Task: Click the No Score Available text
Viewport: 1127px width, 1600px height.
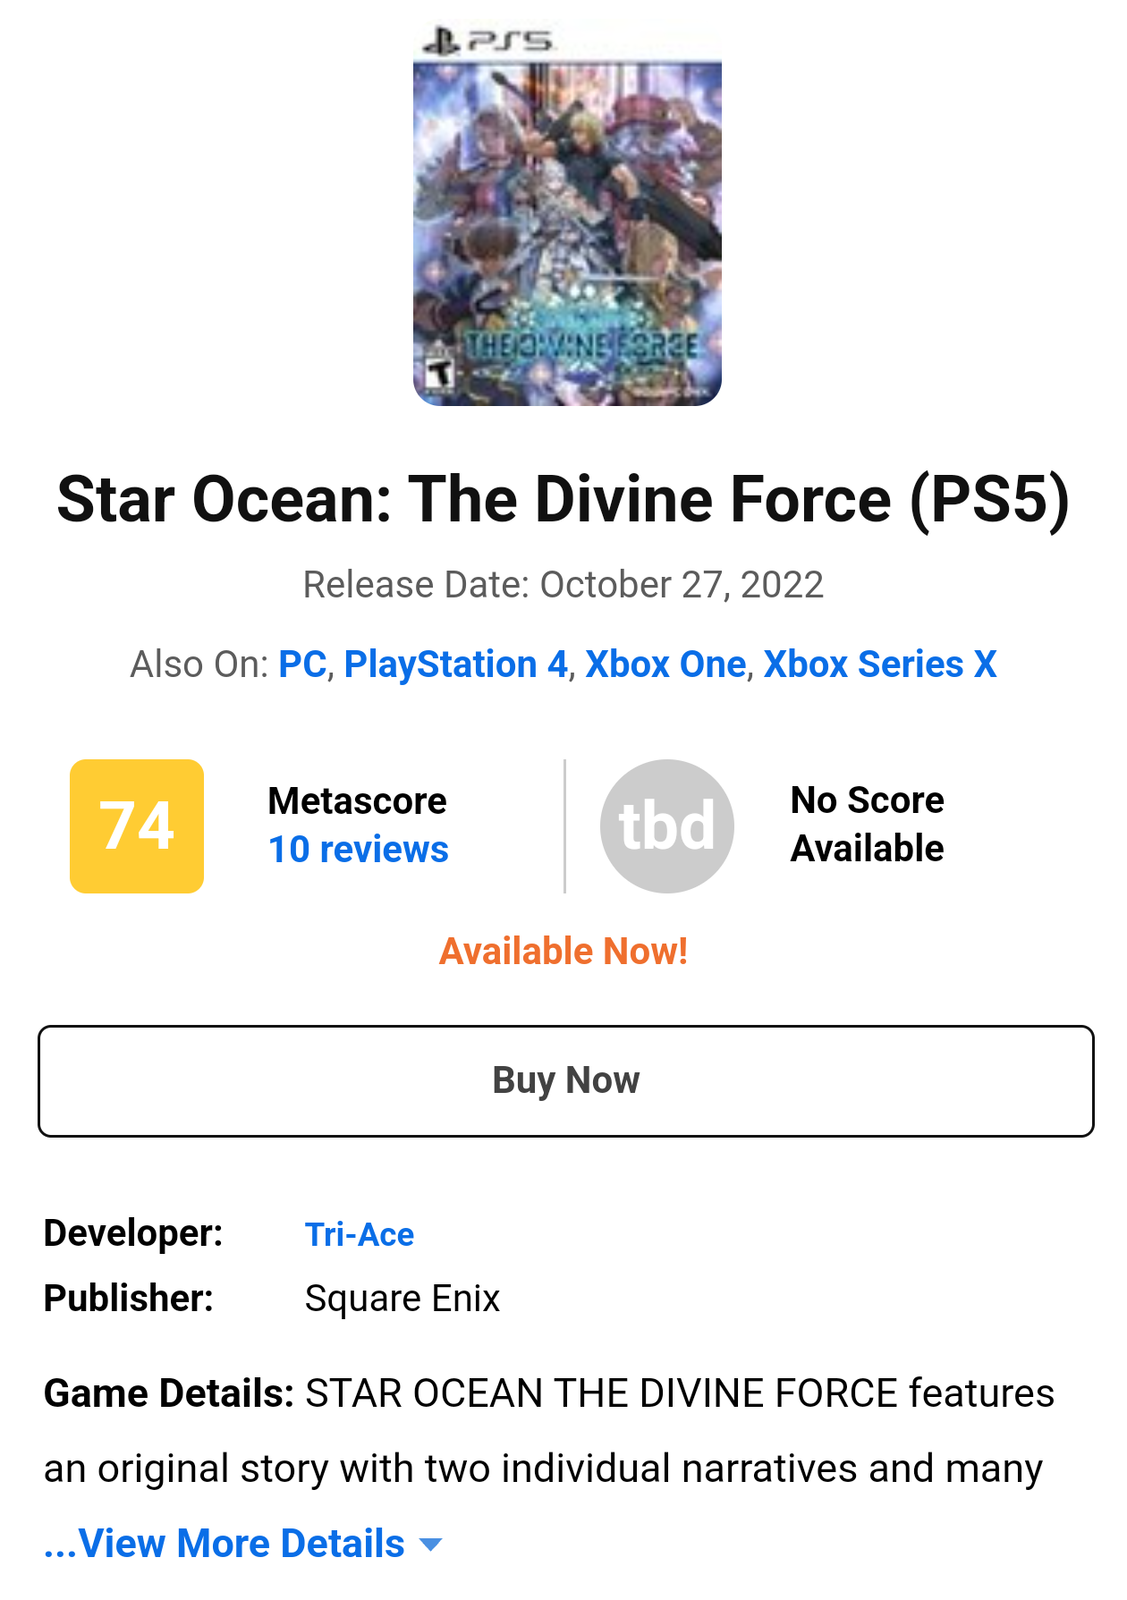Action: (x=866, y=824)
